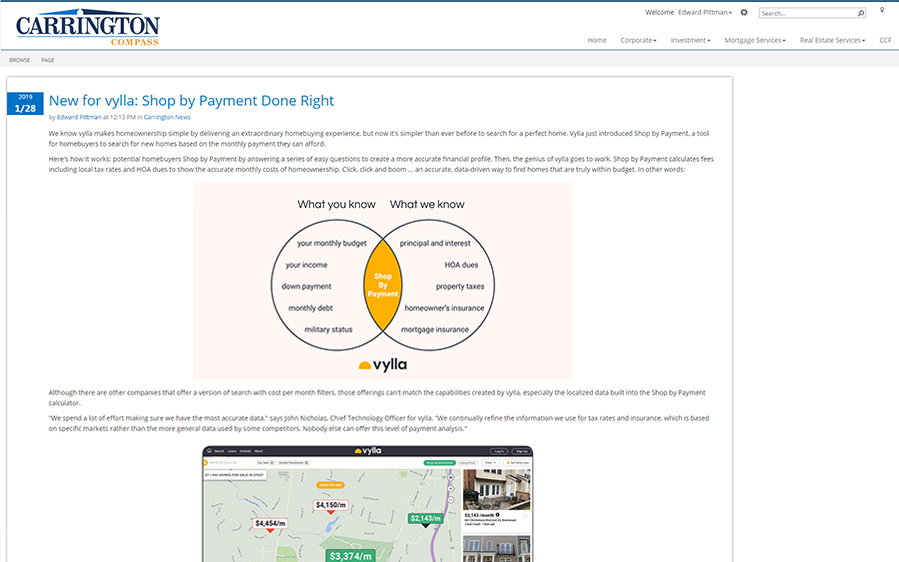The image size is (899, 562).
Task: Click the second house listing photo
Action: [x=497, y=549]
